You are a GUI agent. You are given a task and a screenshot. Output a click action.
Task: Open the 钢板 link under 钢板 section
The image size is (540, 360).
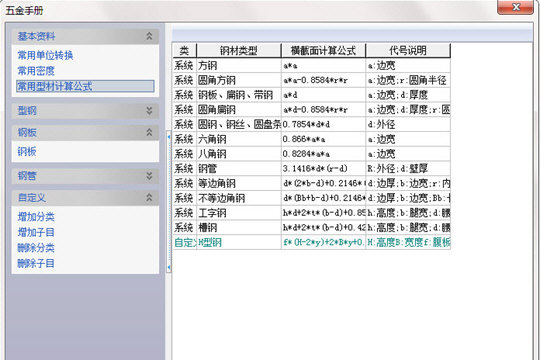pos(27,152)
